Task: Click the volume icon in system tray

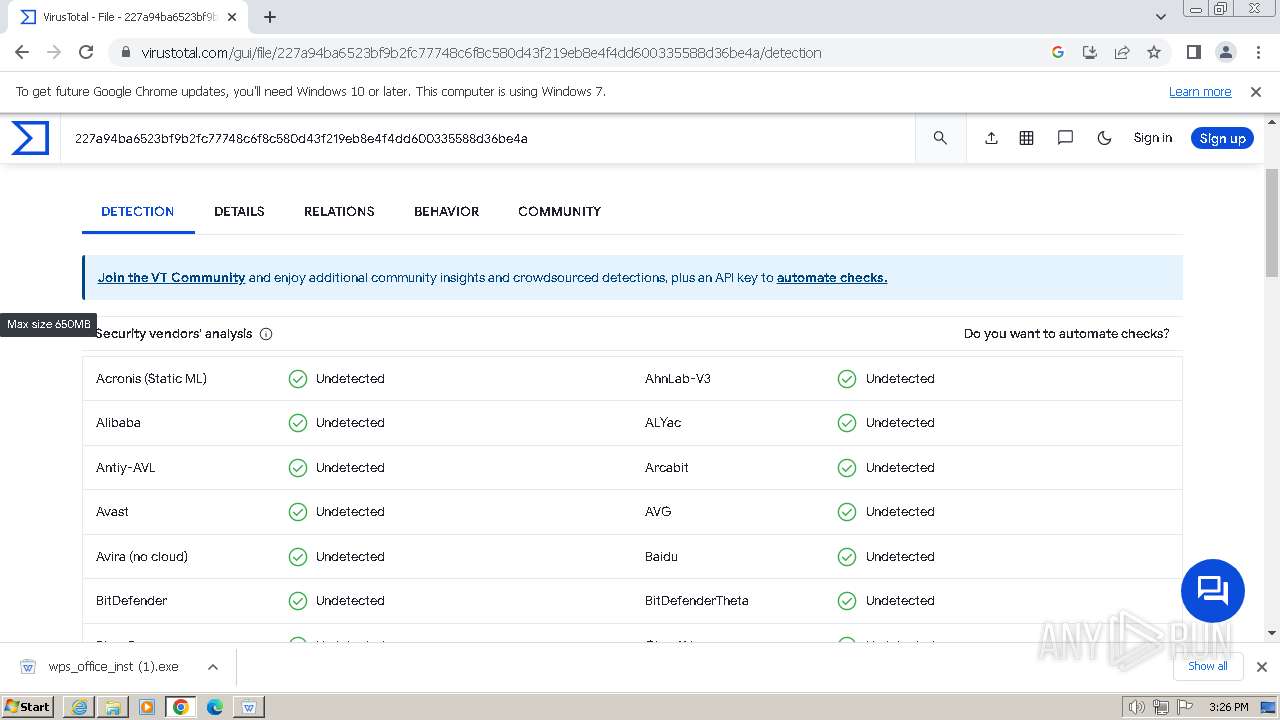Action: 1137,707
